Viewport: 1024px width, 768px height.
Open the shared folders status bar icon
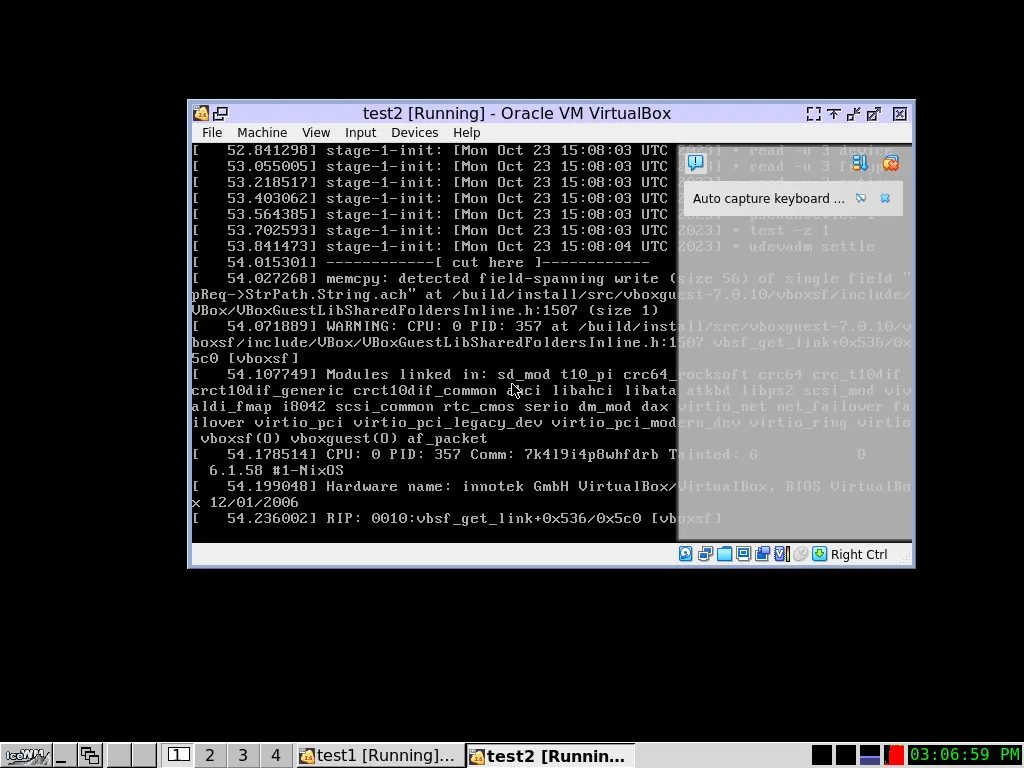[x=725, y=553]
